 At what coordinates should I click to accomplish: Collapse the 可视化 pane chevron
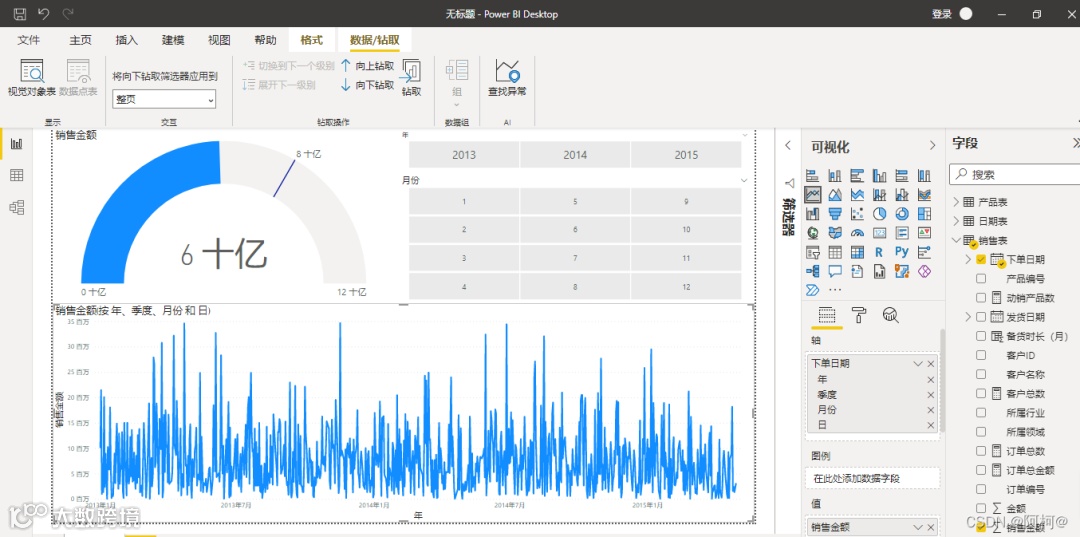point(933,145)
